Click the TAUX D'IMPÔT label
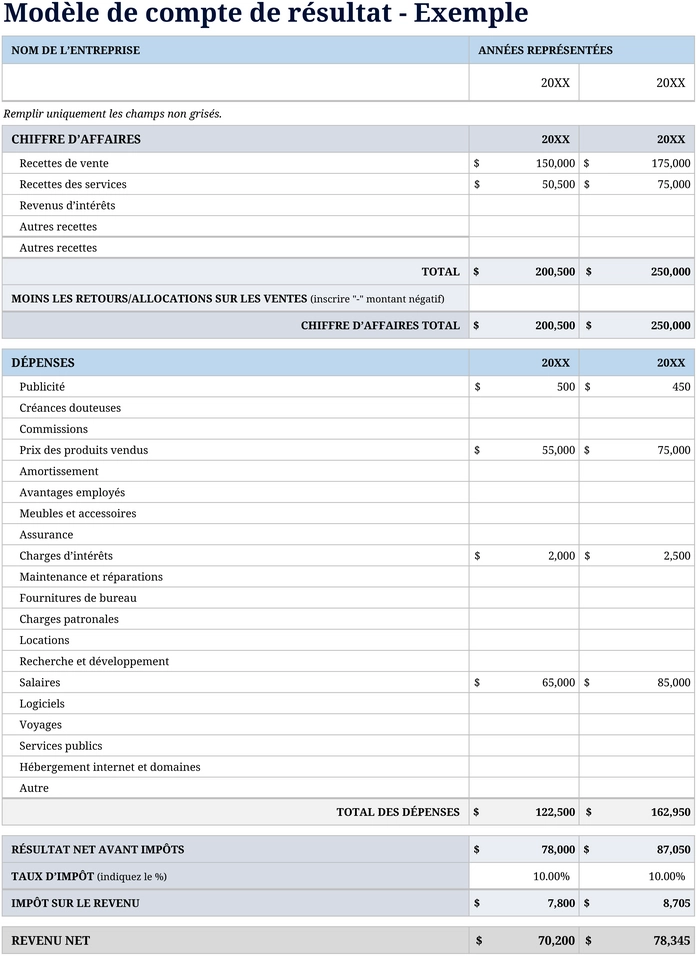This screenshot has height=956, width=697. click(89, 877)
